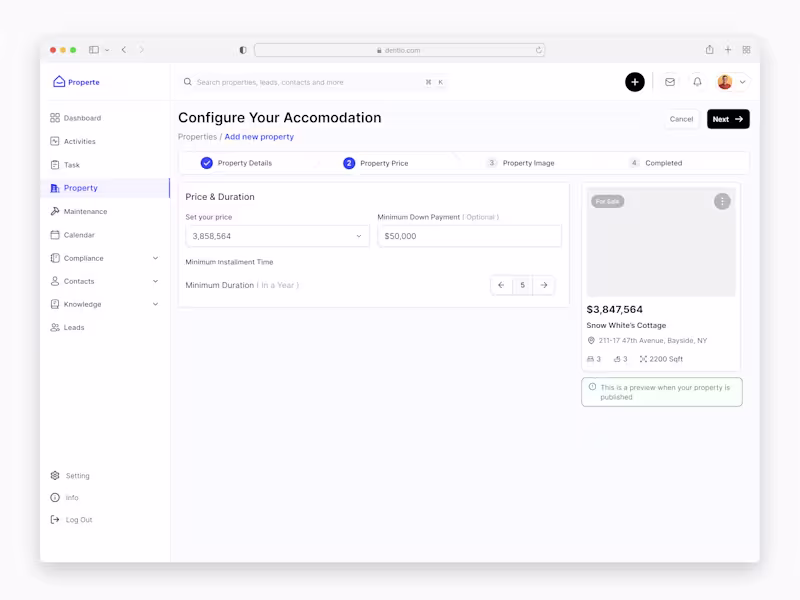Click the property preview image thumbnail
Image resolution: width=800 pixels, height=600 pixels.
661,242
